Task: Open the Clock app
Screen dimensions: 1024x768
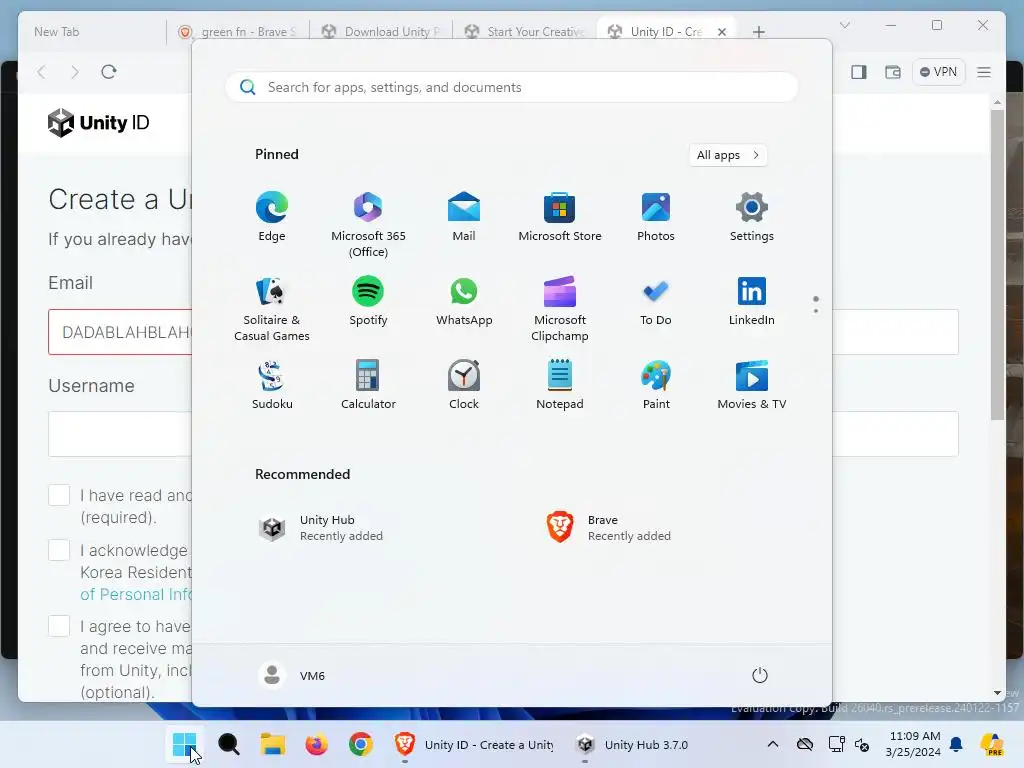Action: click(464, 385)
